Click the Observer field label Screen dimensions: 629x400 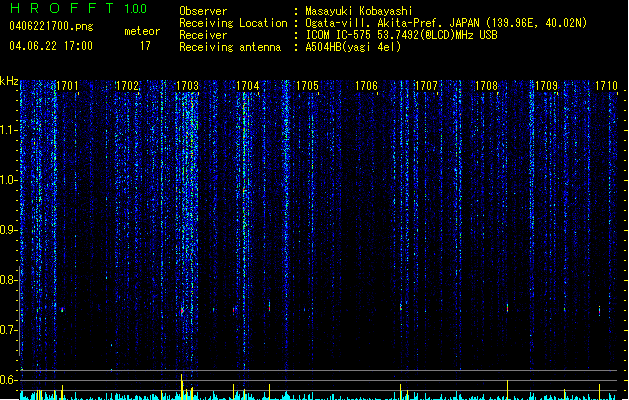click(x=203, y=11)
